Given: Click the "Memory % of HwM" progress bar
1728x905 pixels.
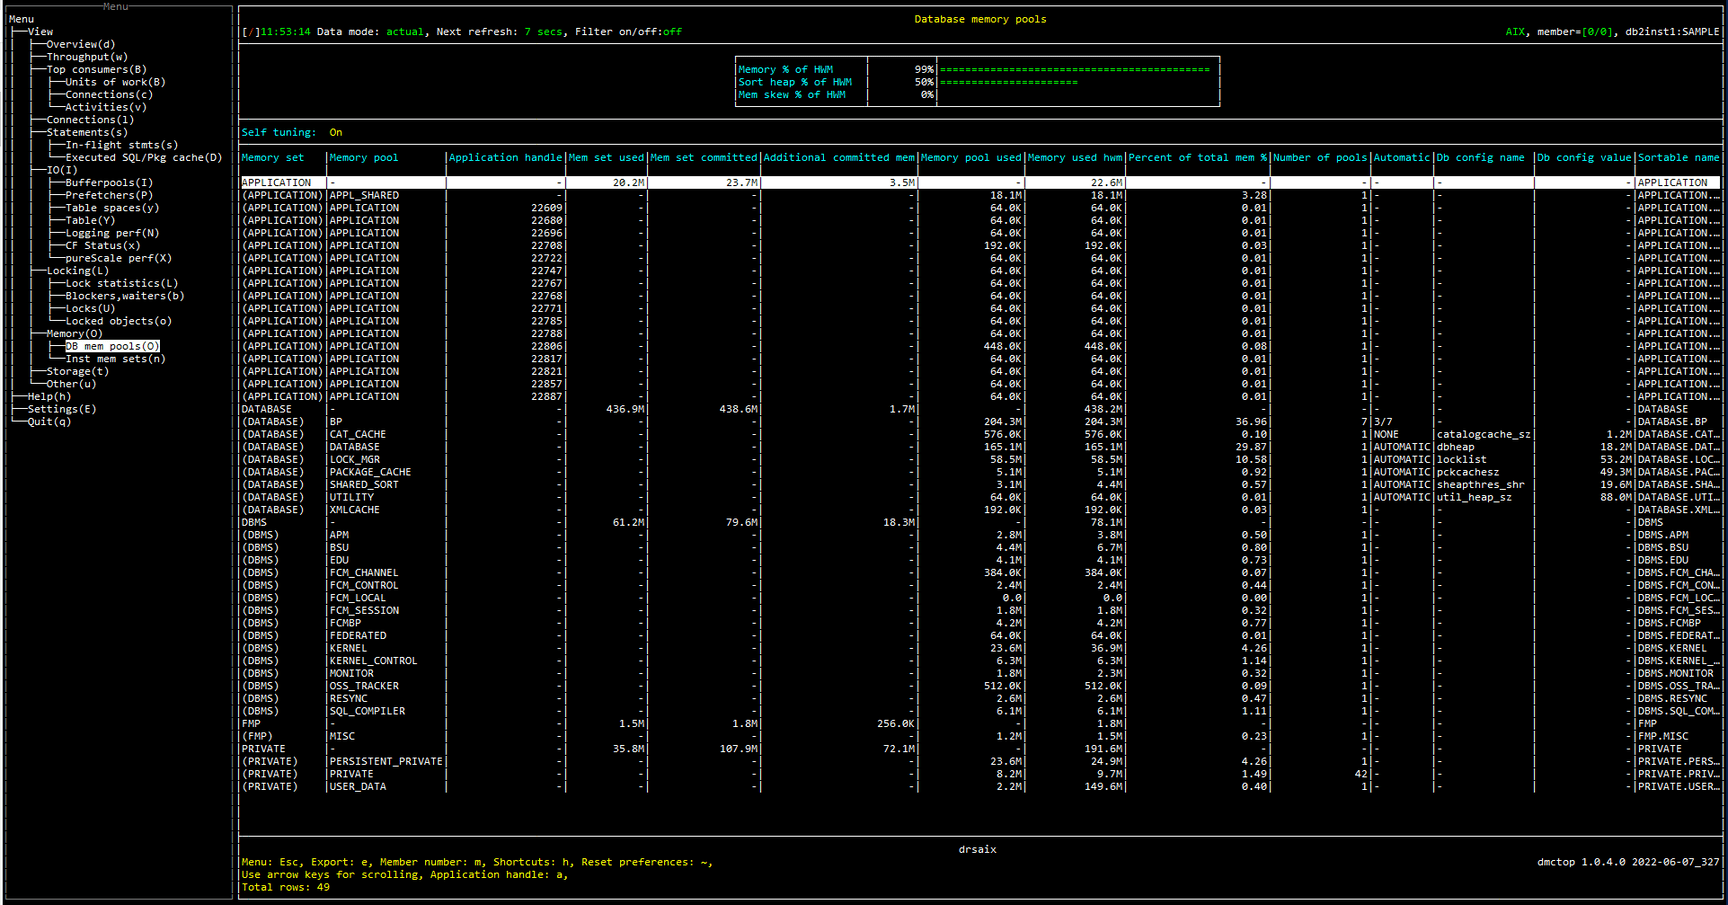Looking at the screenshot, I should 1075,70.
